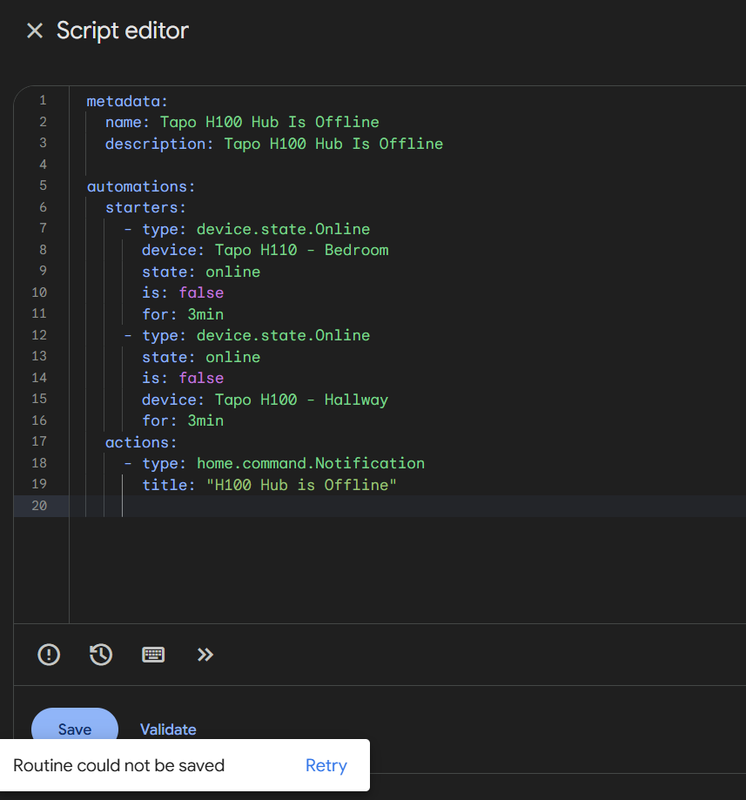Click 'state: online' on line 9
The height and width of the screenshot is (800, 746).
[201, 271]
